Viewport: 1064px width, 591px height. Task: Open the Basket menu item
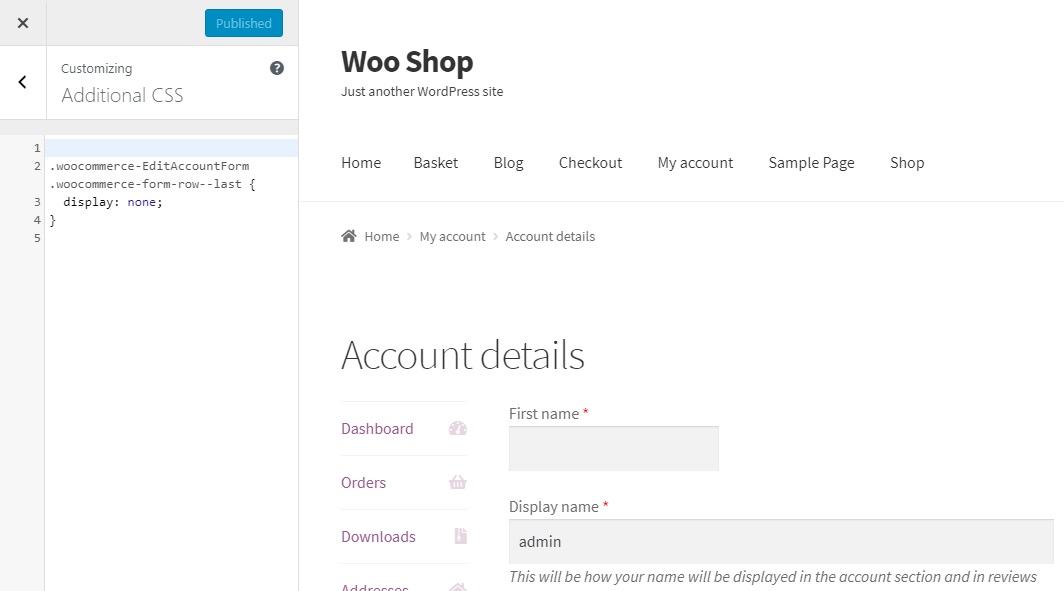tap(436, 163)
